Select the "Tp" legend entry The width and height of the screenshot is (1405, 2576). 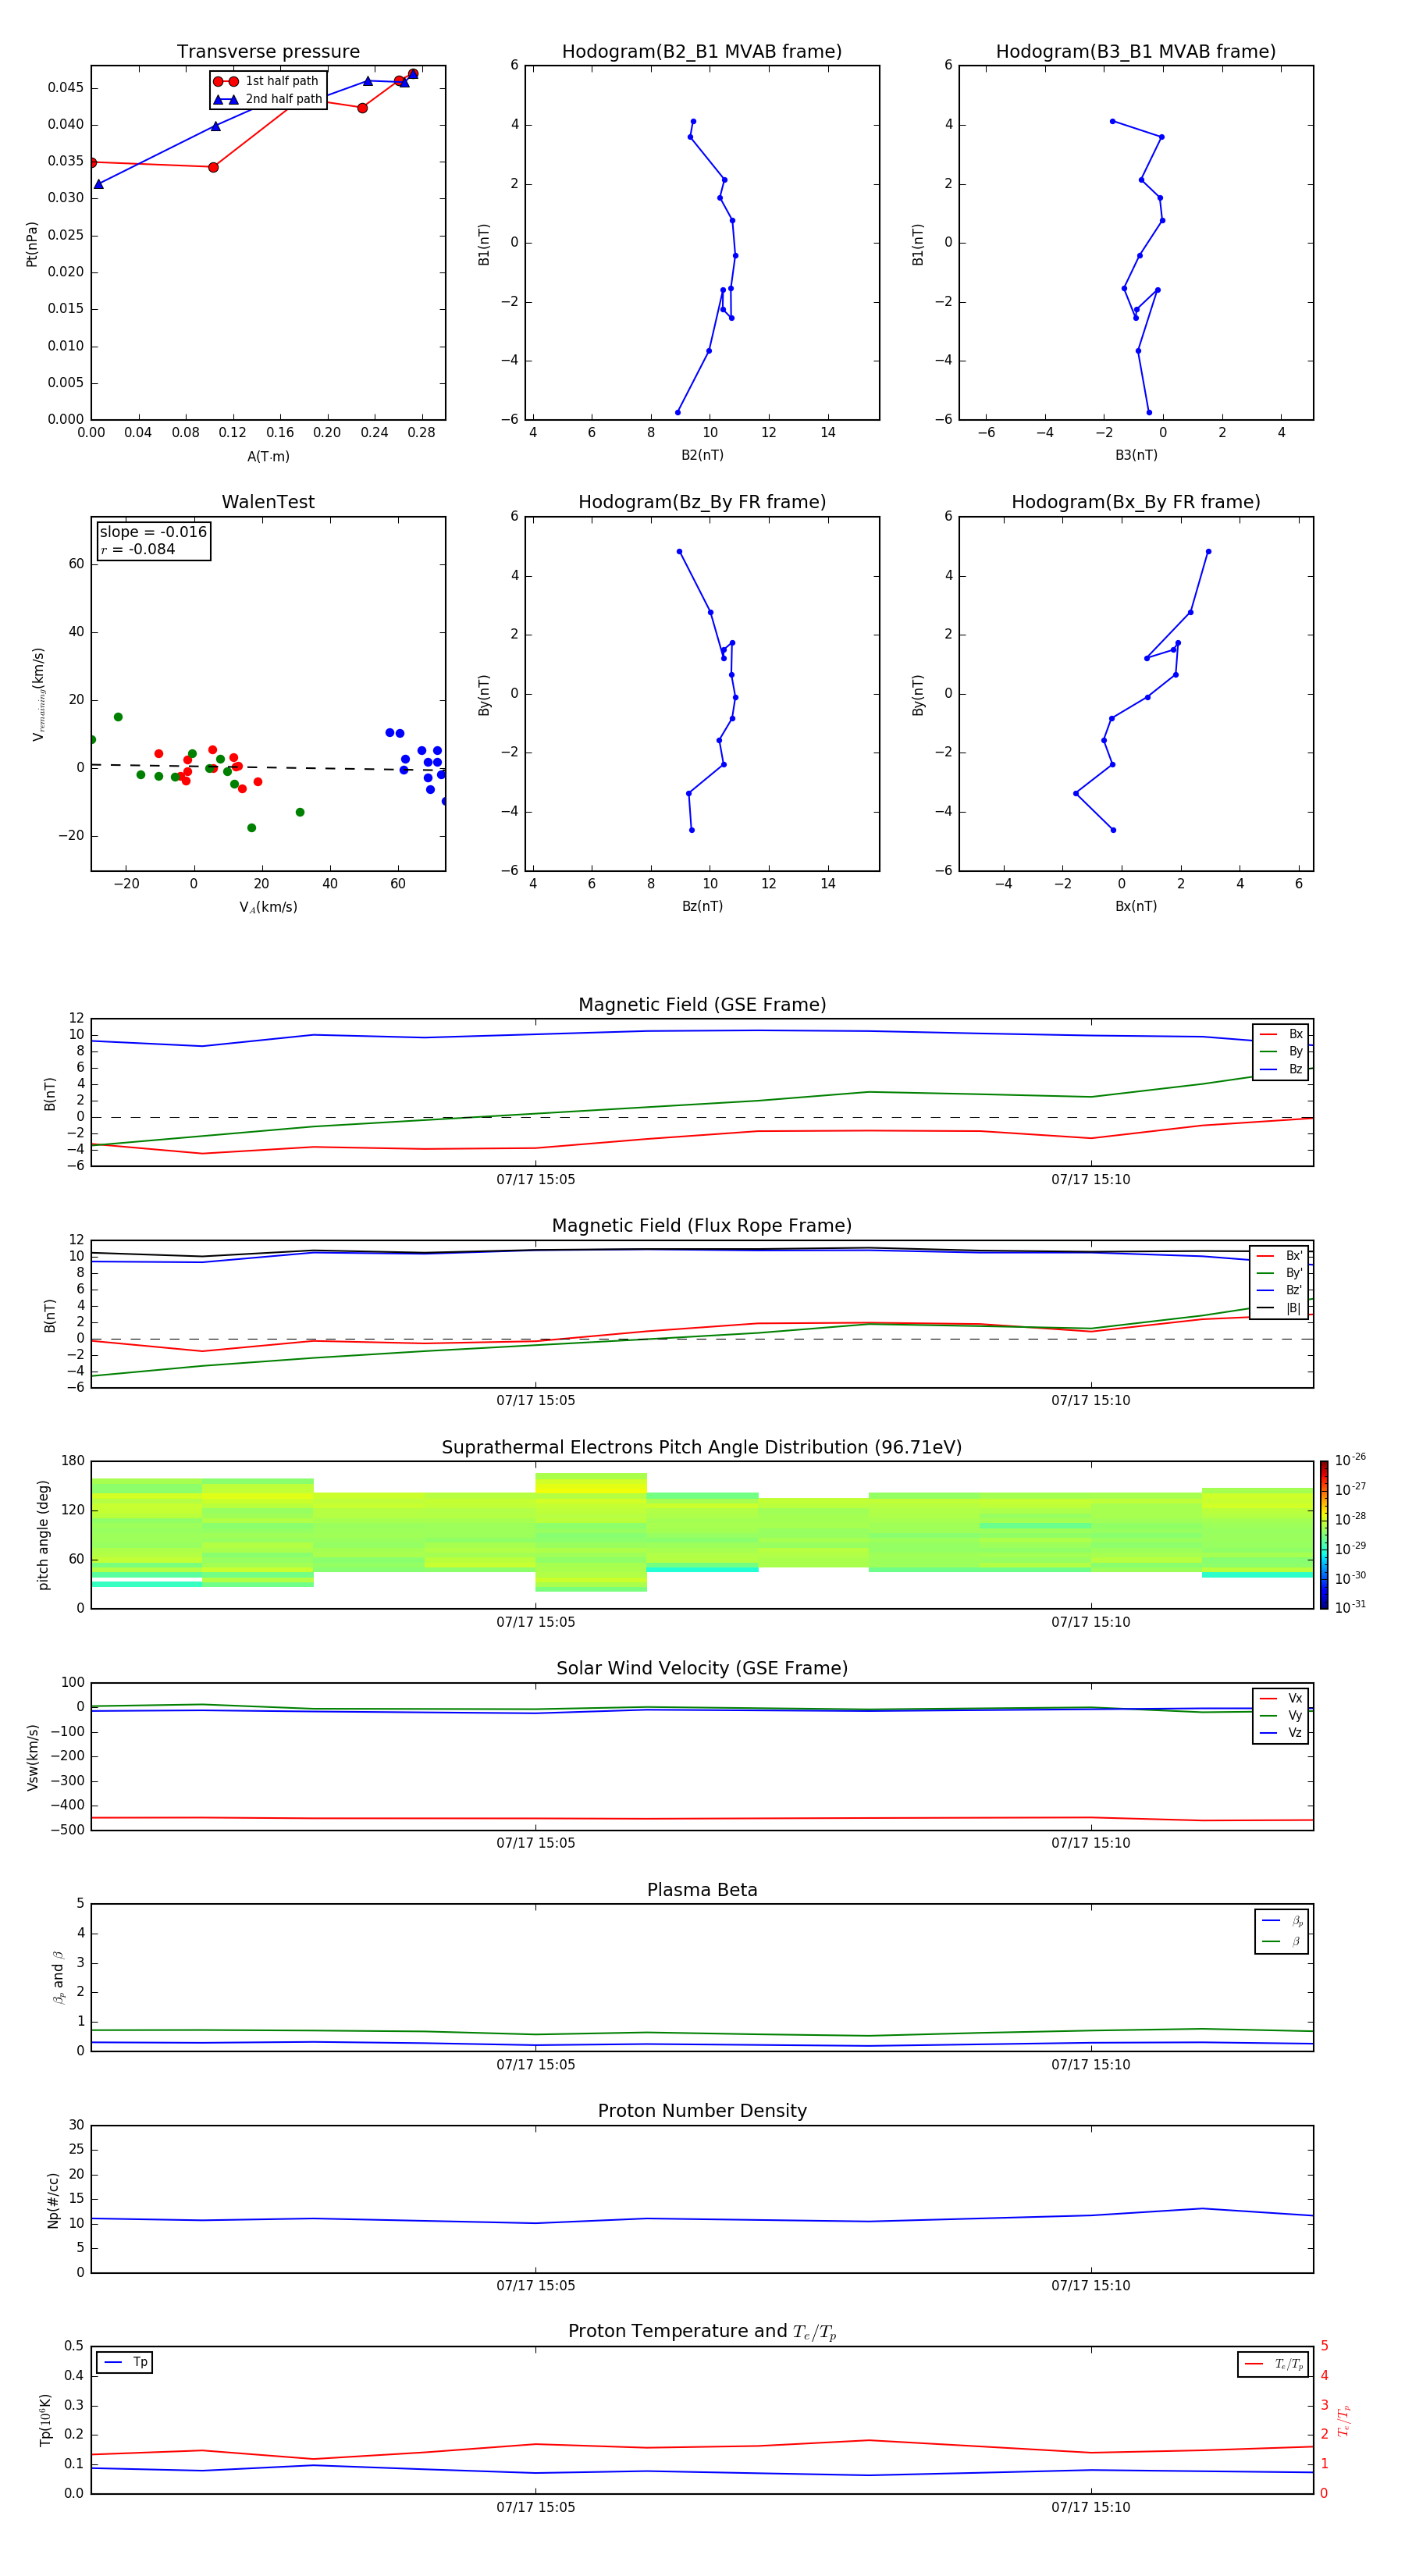125,2362
